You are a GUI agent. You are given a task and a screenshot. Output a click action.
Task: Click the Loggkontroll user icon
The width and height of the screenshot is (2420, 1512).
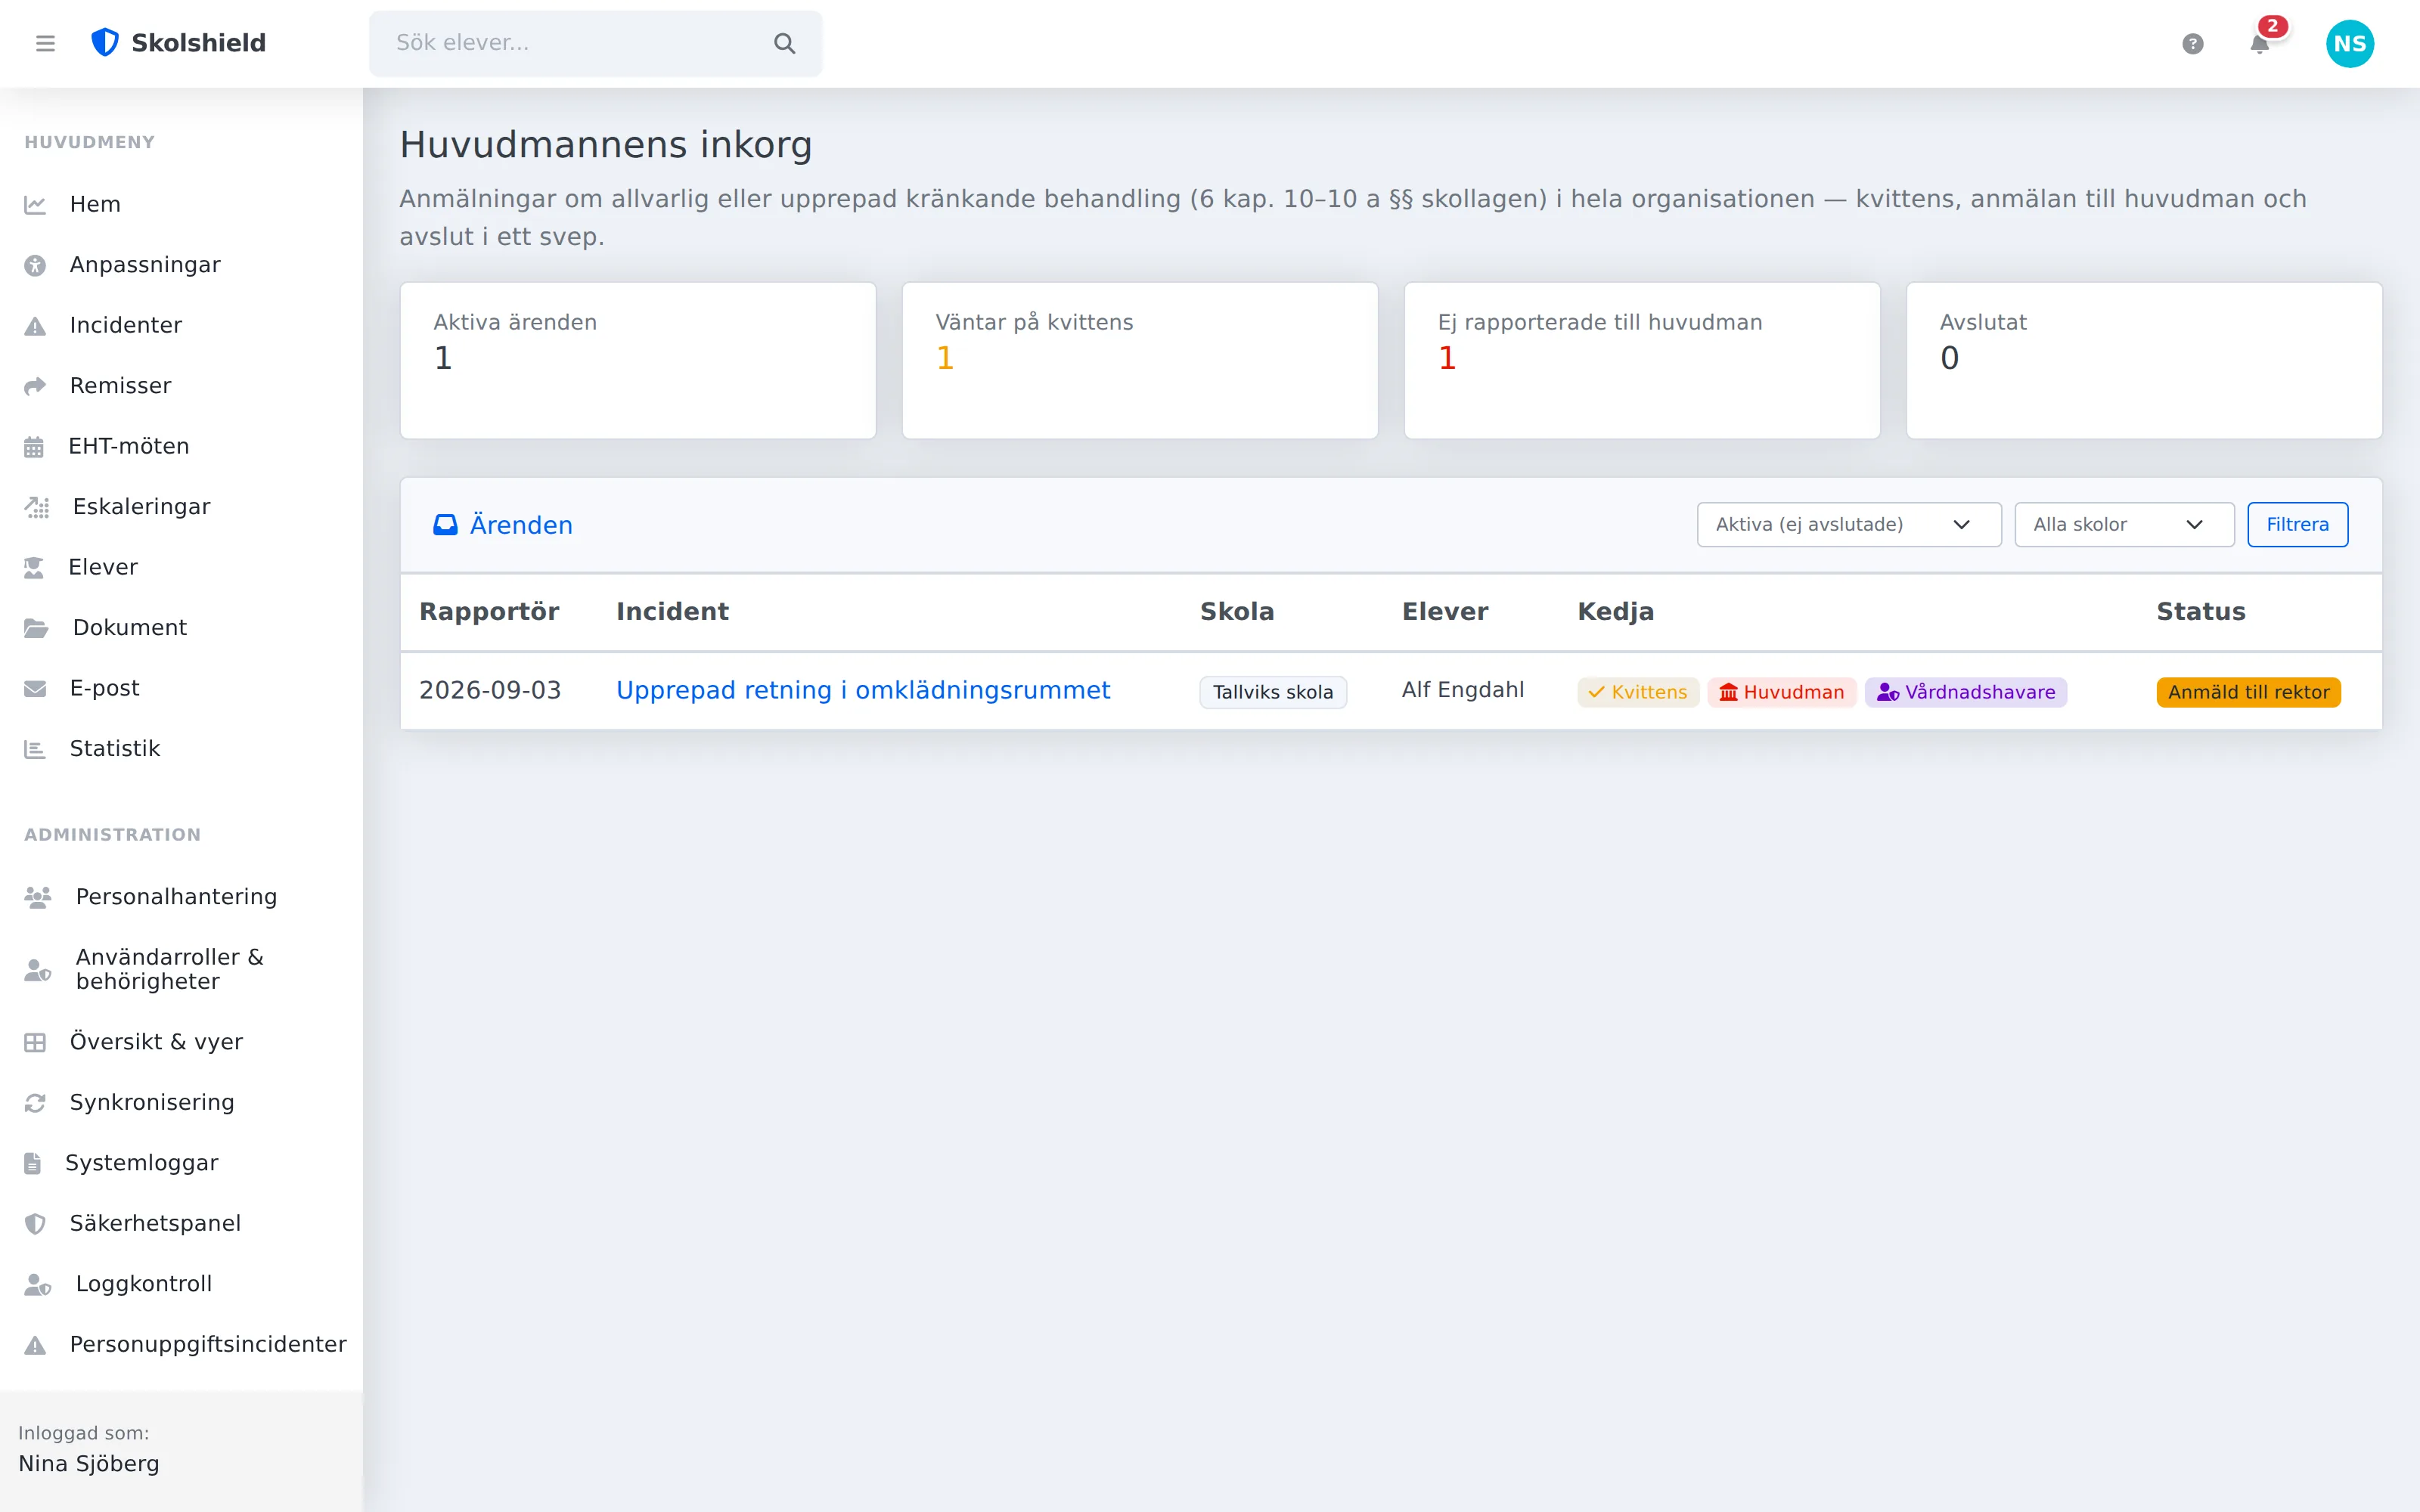[x=38, y=1285]
